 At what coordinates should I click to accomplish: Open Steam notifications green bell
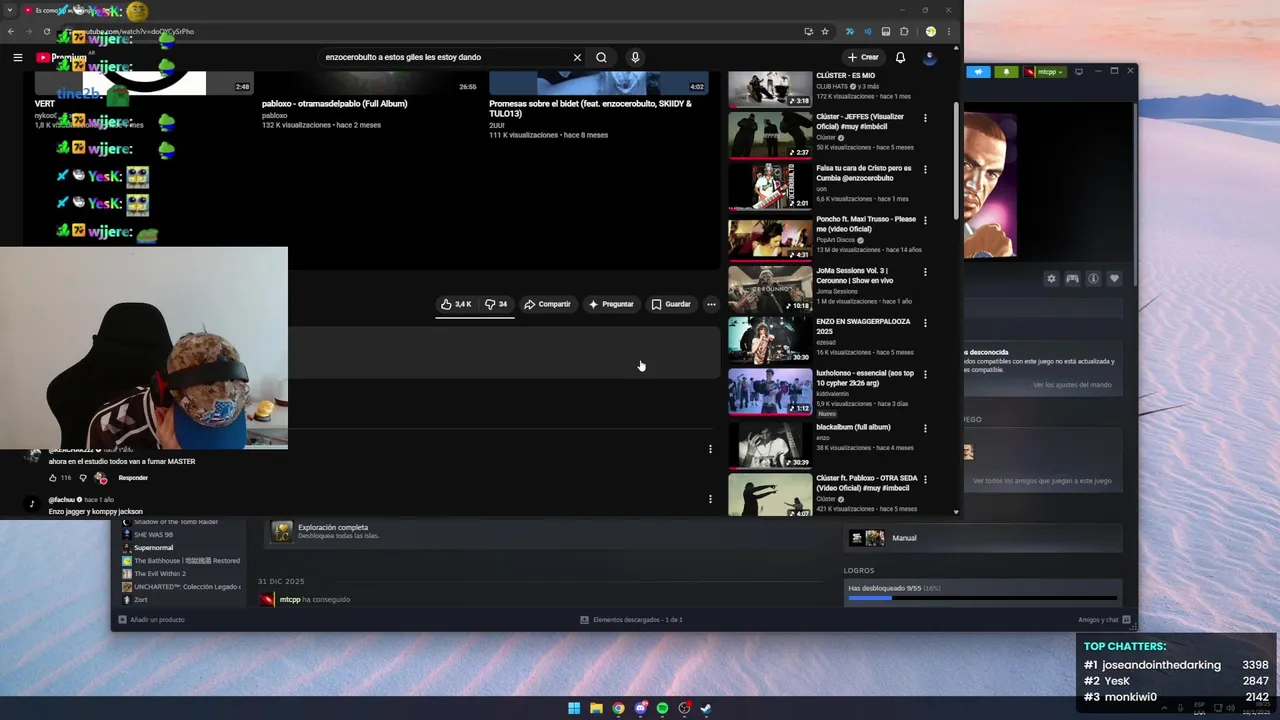[x=1006, y=72]
